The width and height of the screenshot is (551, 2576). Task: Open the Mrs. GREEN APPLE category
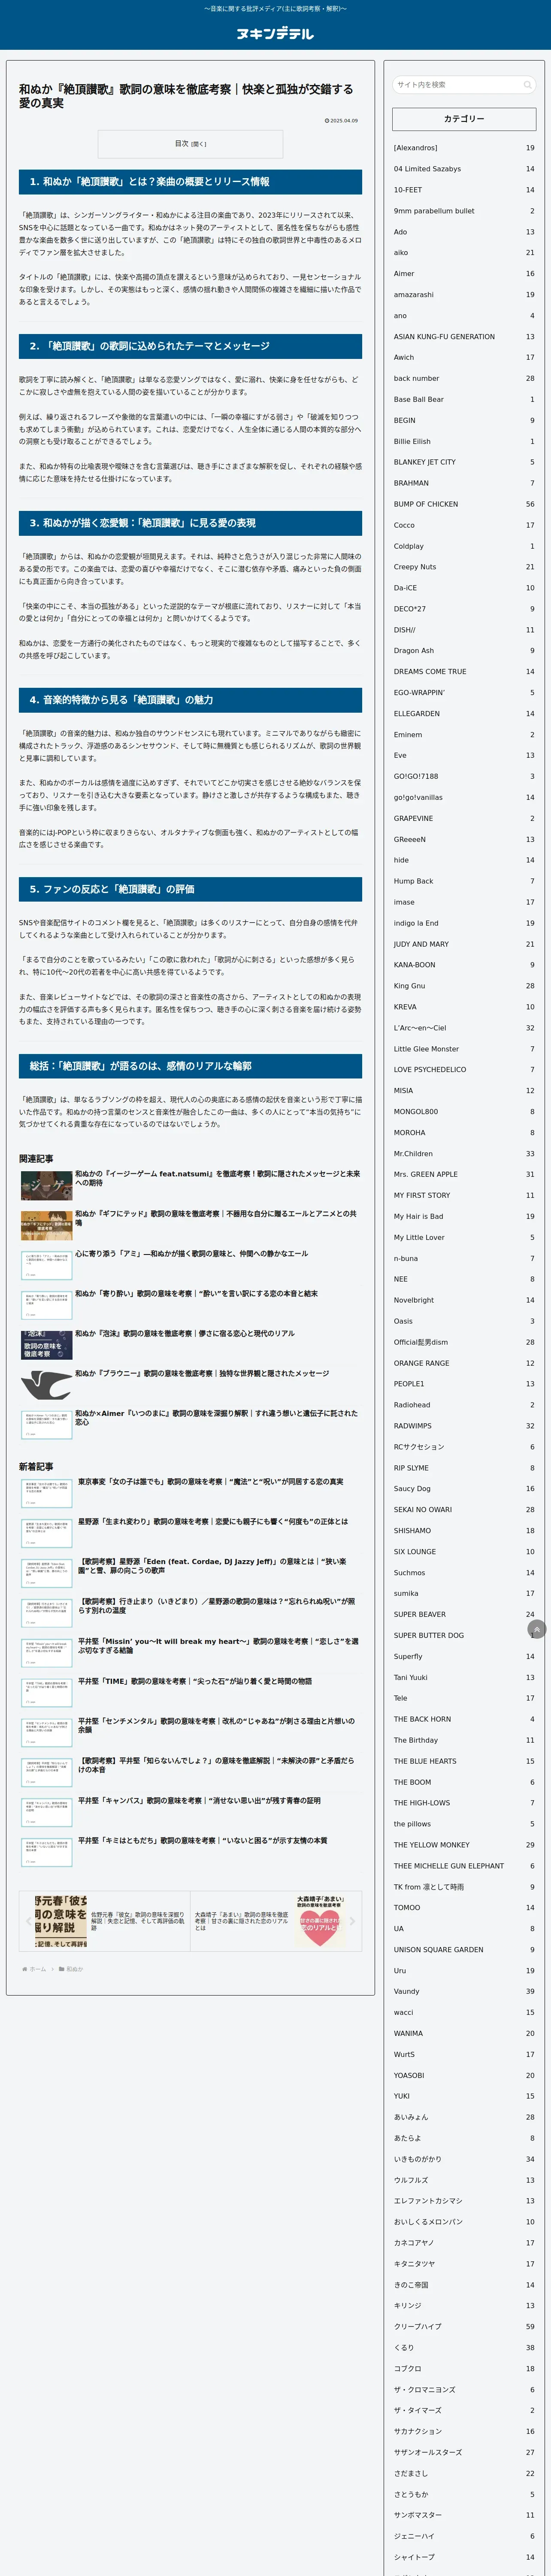(x=464, y=1175)
